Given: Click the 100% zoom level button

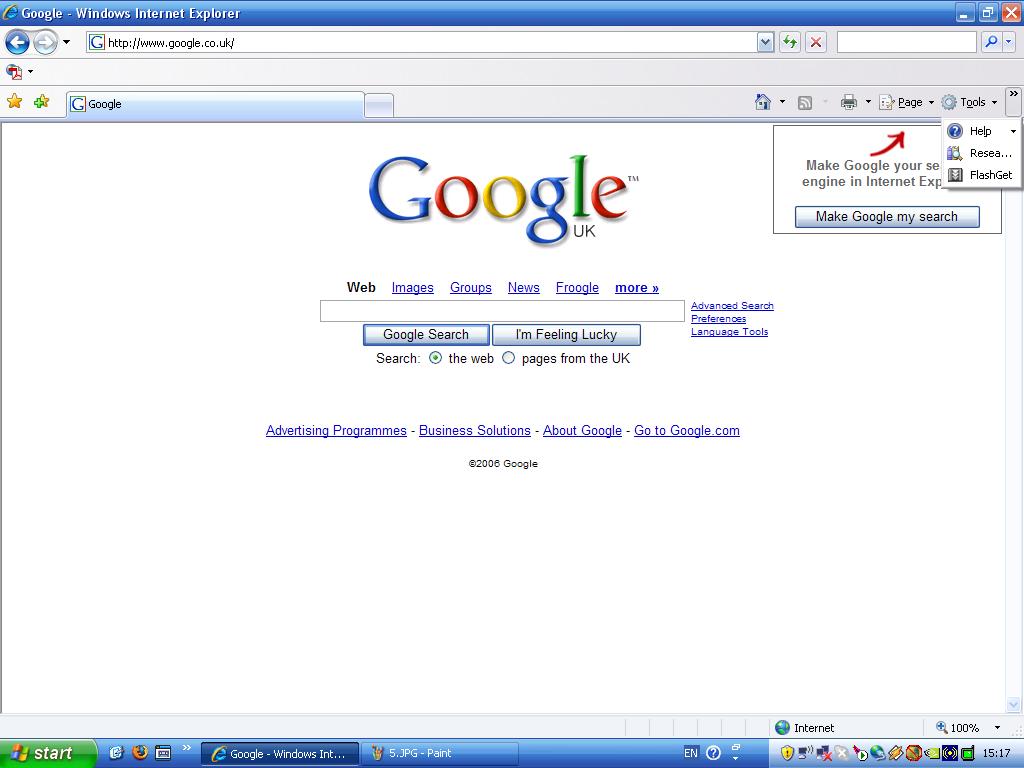Looking at the screenshot, I should click(x=957, y=728).
